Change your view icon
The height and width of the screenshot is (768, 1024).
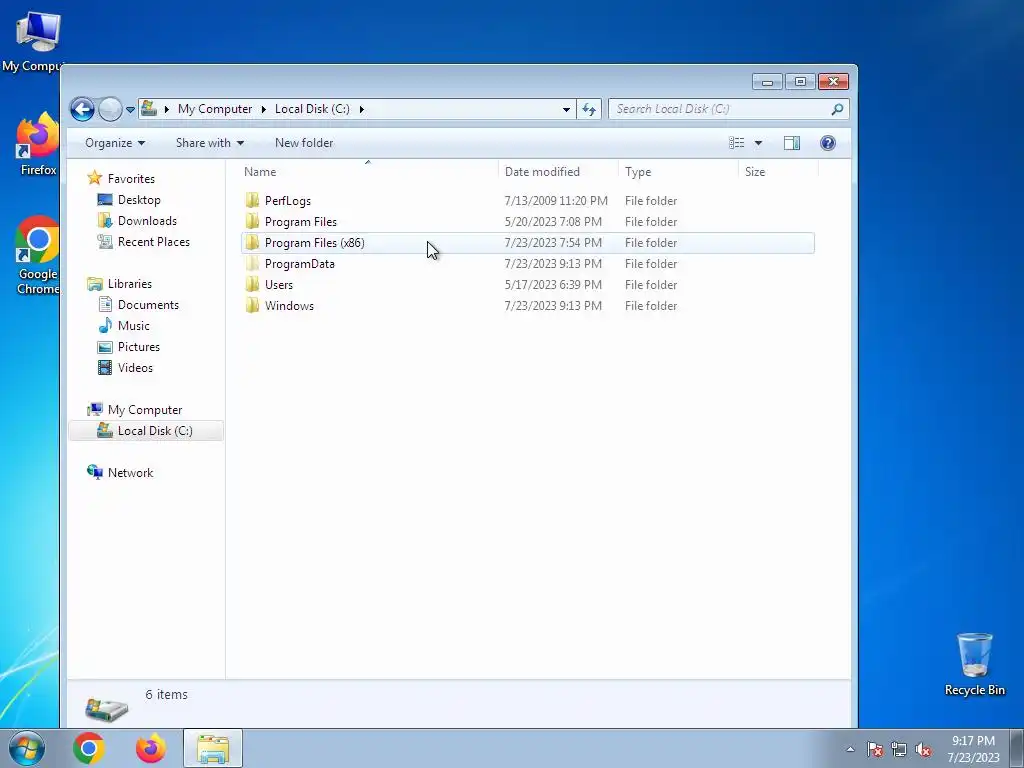tap(737, 143)
